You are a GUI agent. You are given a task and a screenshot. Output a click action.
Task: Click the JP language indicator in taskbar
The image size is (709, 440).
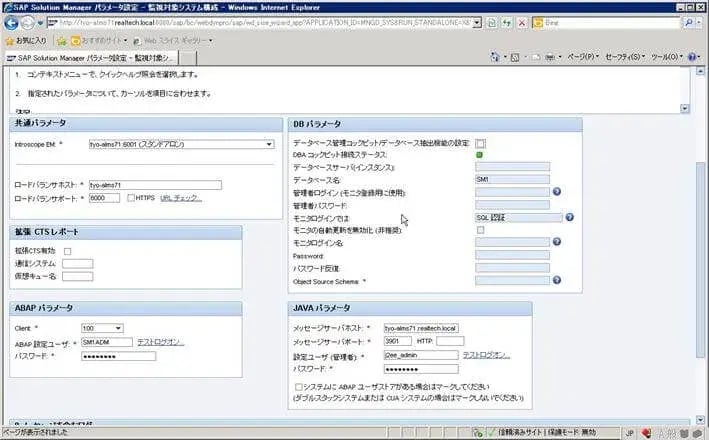click(630, 433)
